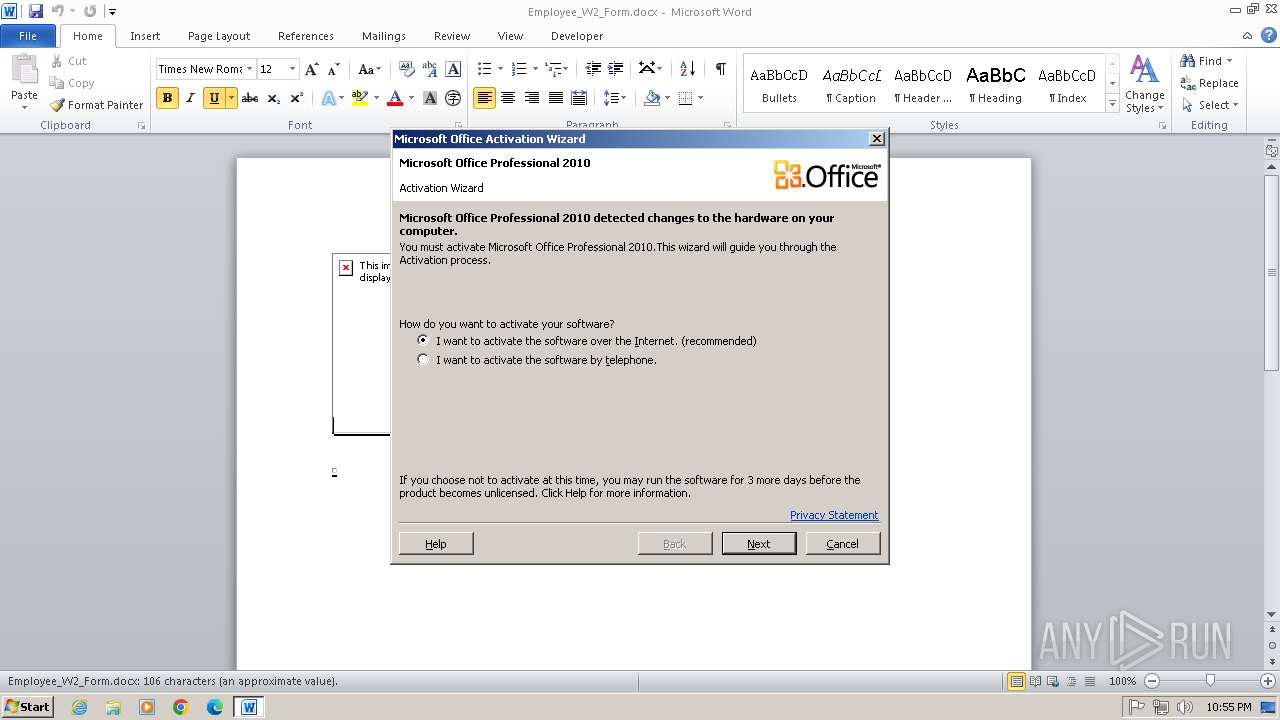The height and width of the screenshot is (720, 1280).
Task: Click the Cut scissors icon
Action: click(x=57, y=61)
